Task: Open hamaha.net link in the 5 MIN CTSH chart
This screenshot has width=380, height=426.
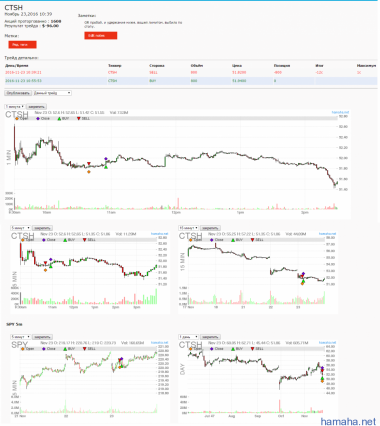Action: pyautogui.click(x=160, y=234)
